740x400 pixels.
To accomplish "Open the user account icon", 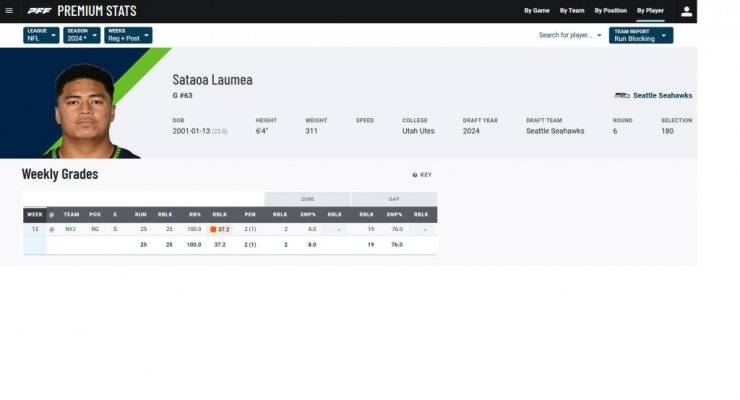I will 686,11.
